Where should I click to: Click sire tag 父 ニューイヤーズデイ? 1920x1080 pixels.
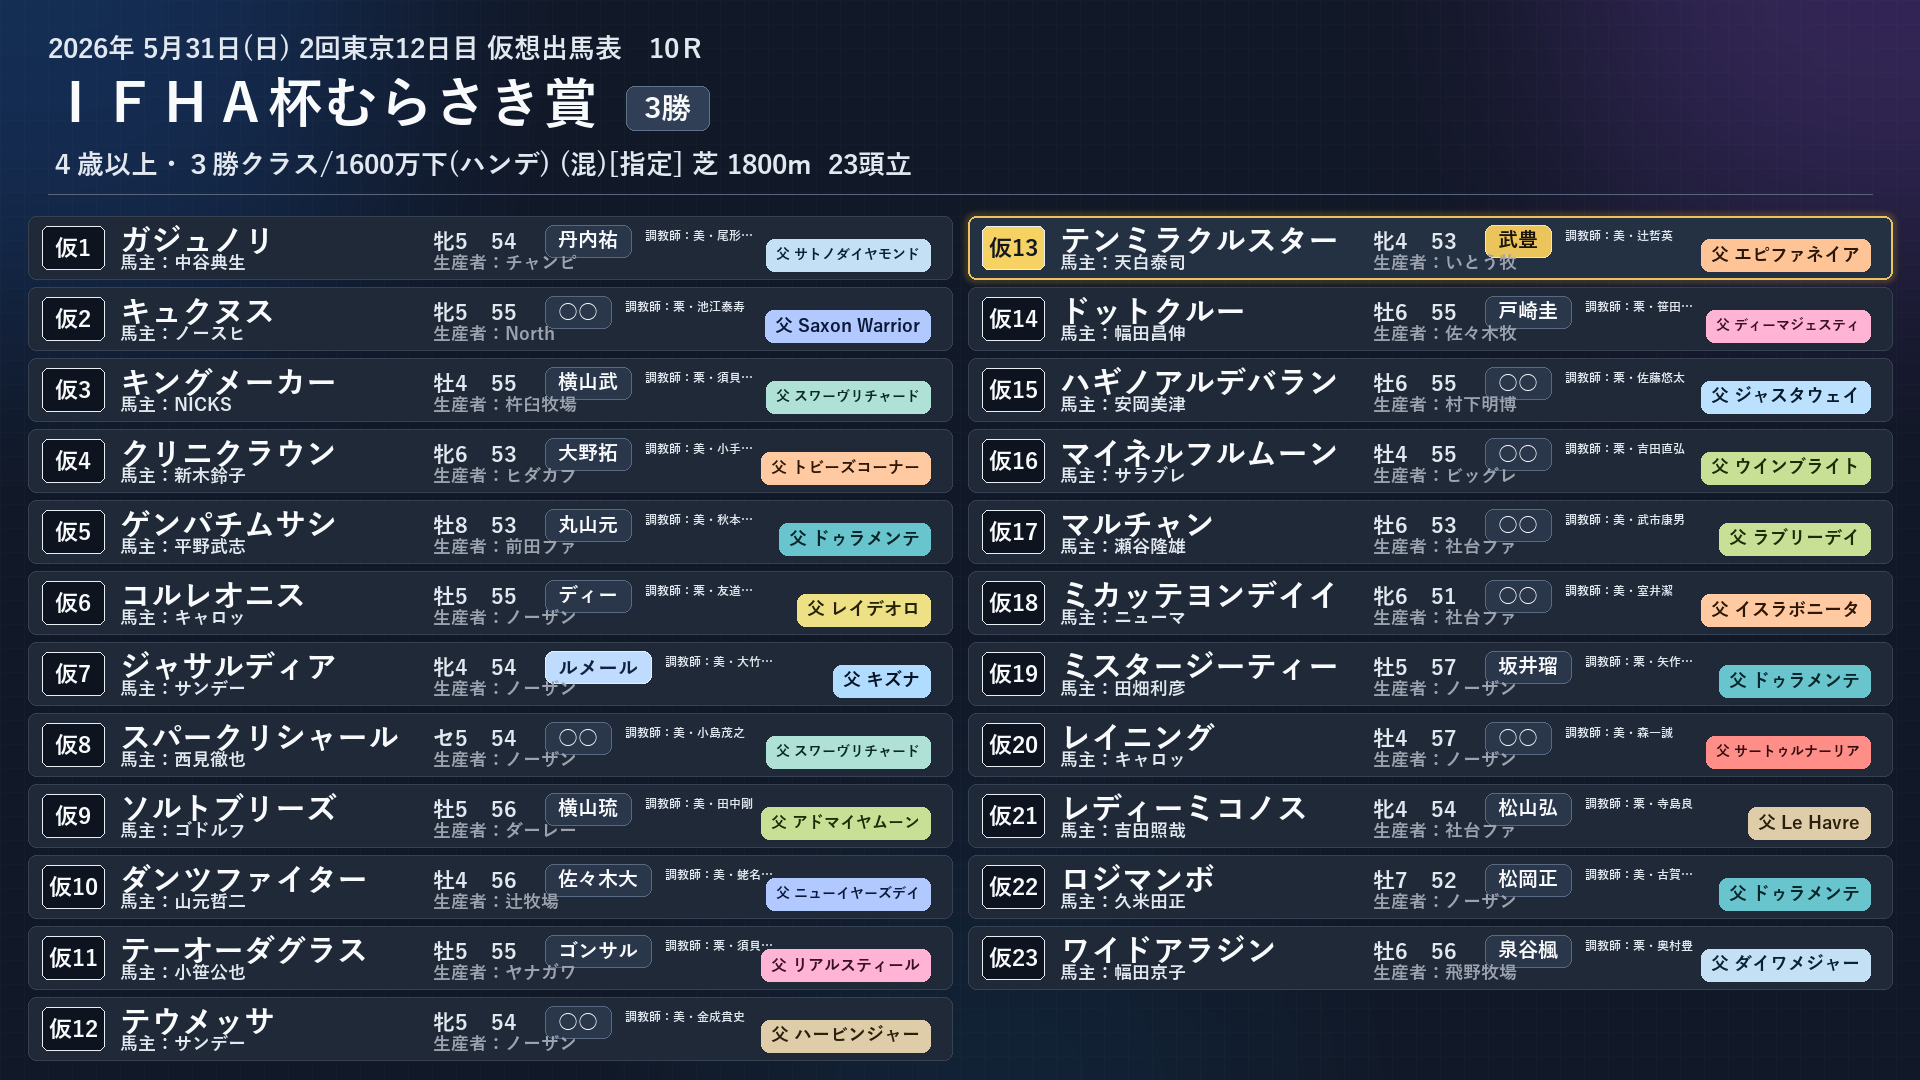point(848,894)
